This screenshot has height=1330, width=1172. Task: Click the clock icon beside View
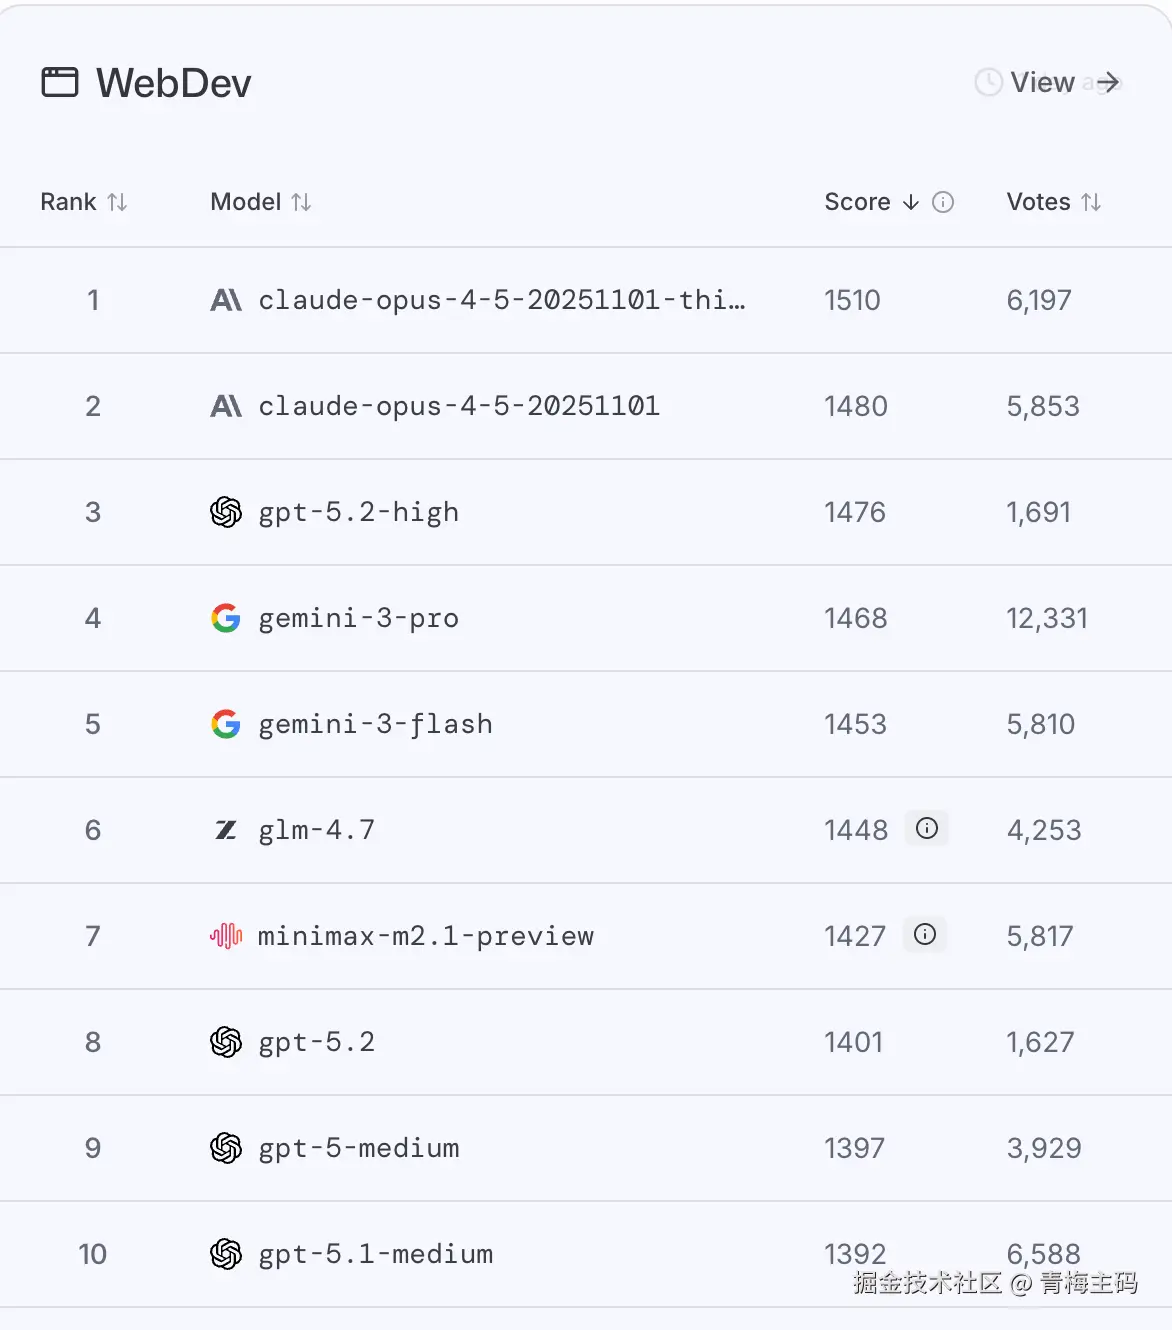(988, 82)
